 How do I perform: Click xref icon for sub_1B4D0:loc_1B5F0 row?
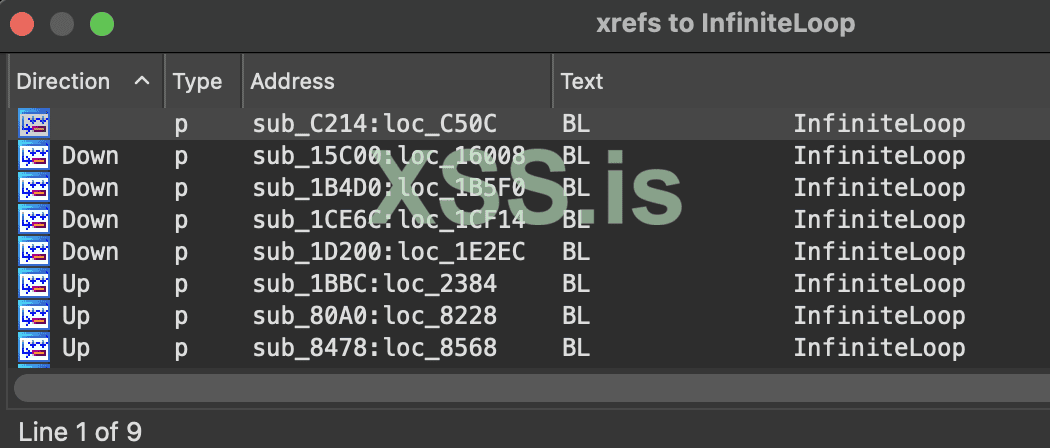tap(34, 188)
